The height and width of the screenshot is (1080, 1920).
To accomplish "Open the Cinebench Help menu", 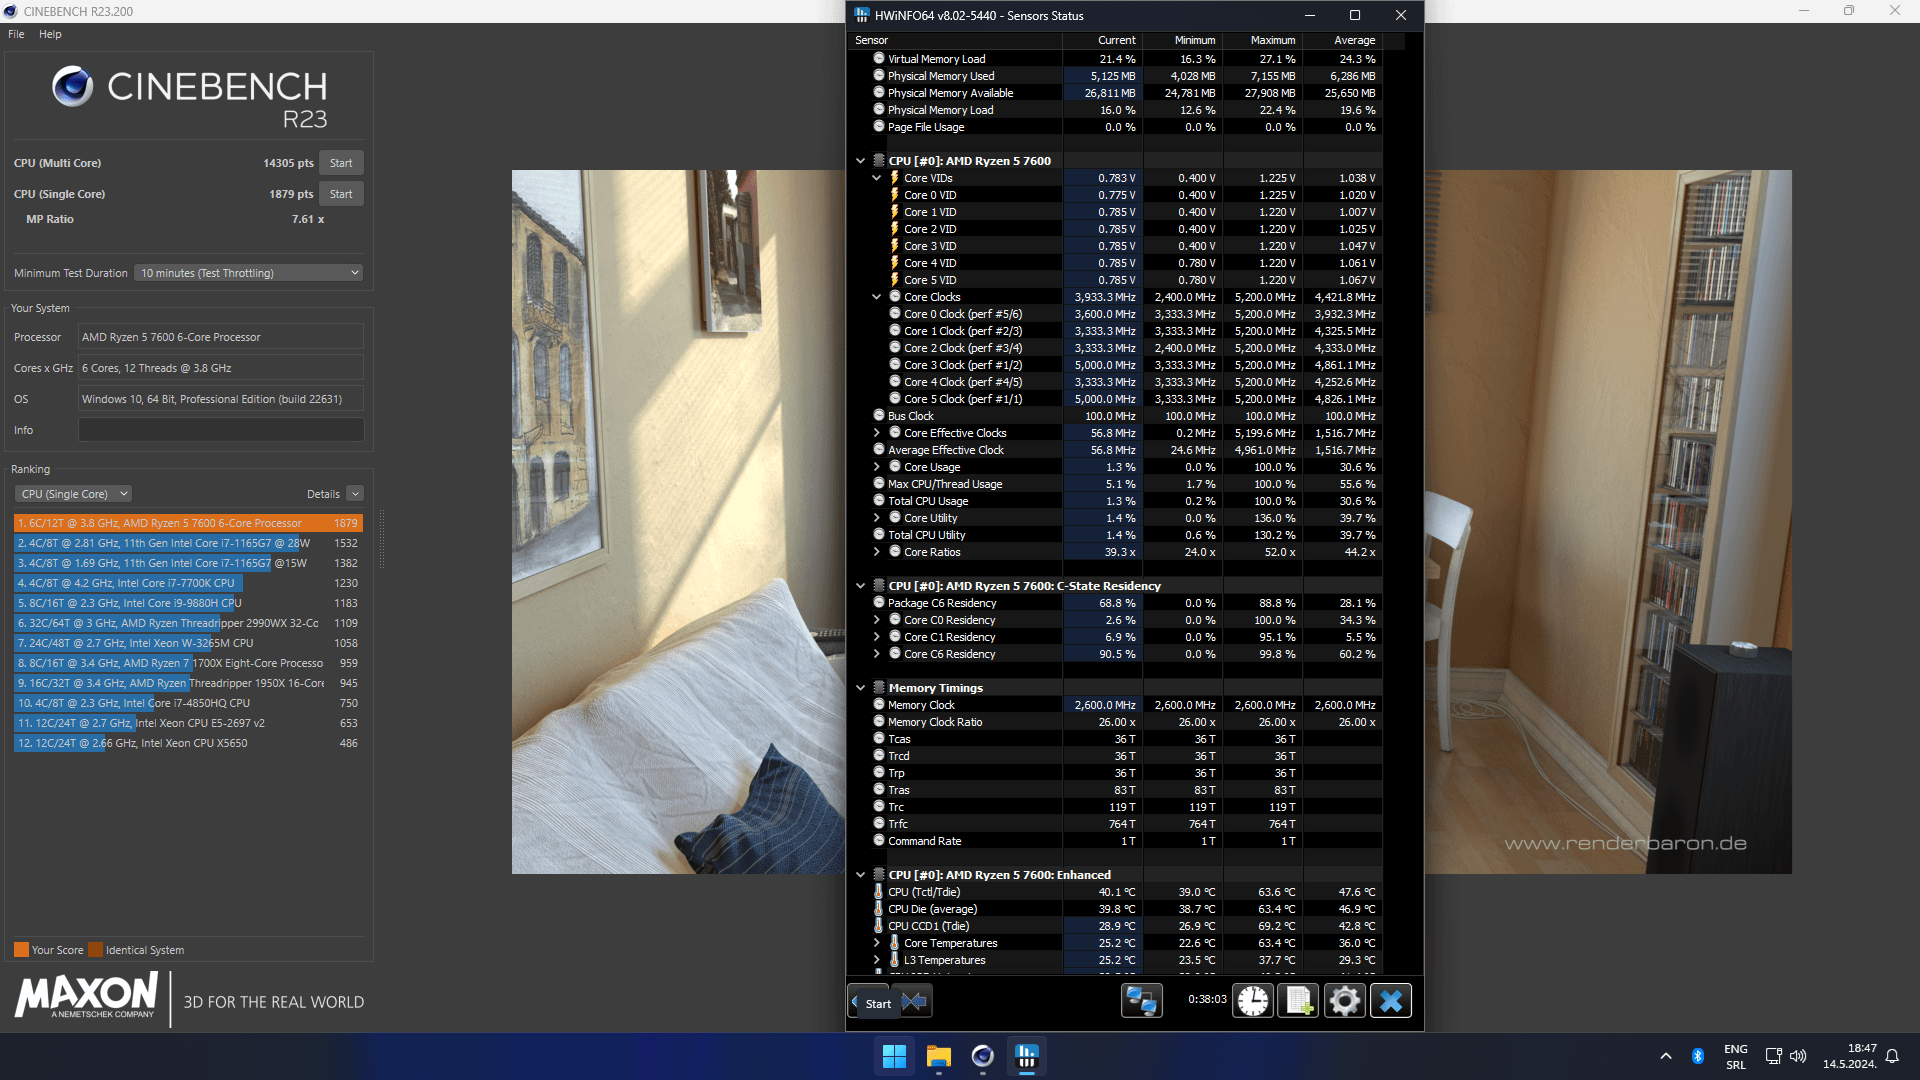I will click(x=50, y=34).
